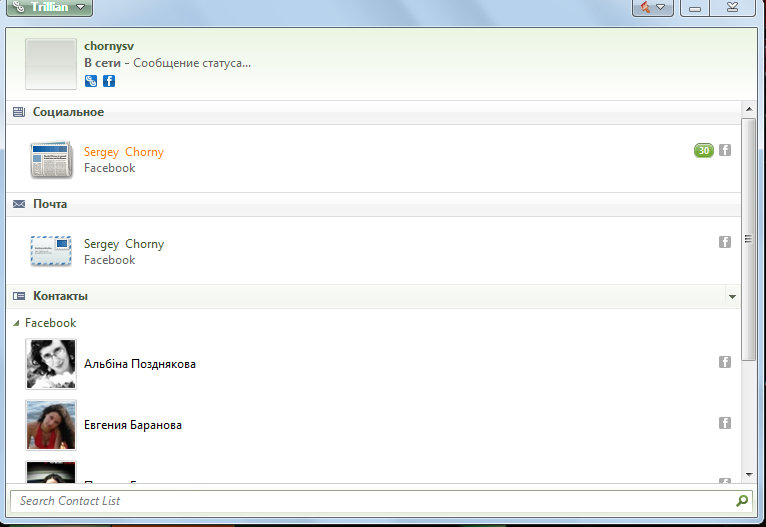This screenshot has width=766, height=527.
Task: Click Евгения Баранова's avatar photo
Action: [51, 425]
